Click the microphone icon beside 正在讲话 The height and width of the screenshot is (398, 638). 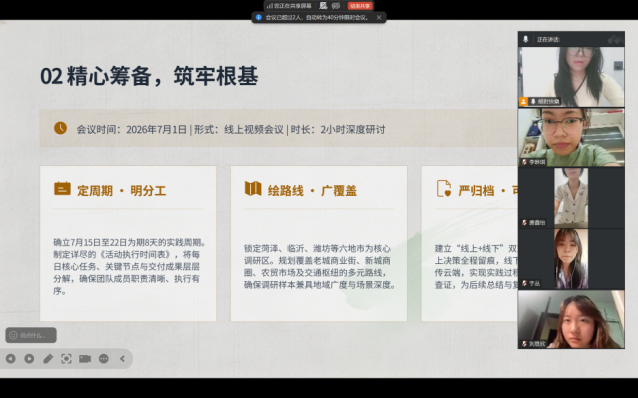pyautogui.click(x=525, y=39)
